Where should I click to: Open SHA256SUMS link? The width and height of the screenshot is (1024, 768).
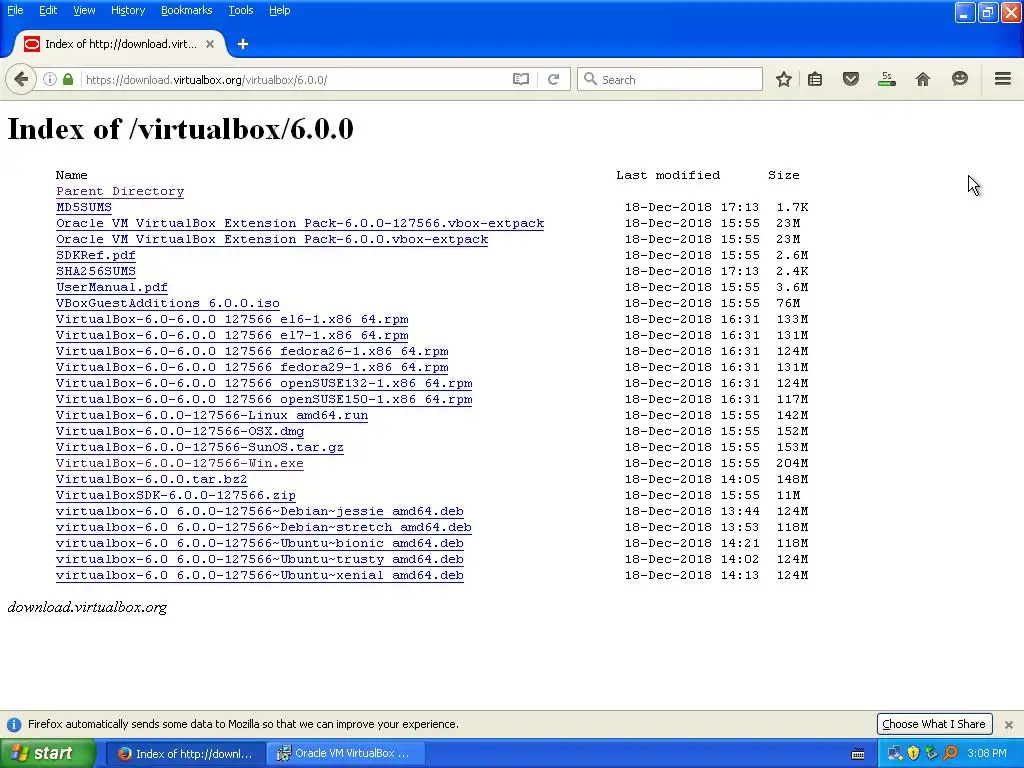(x=96, y=271)
